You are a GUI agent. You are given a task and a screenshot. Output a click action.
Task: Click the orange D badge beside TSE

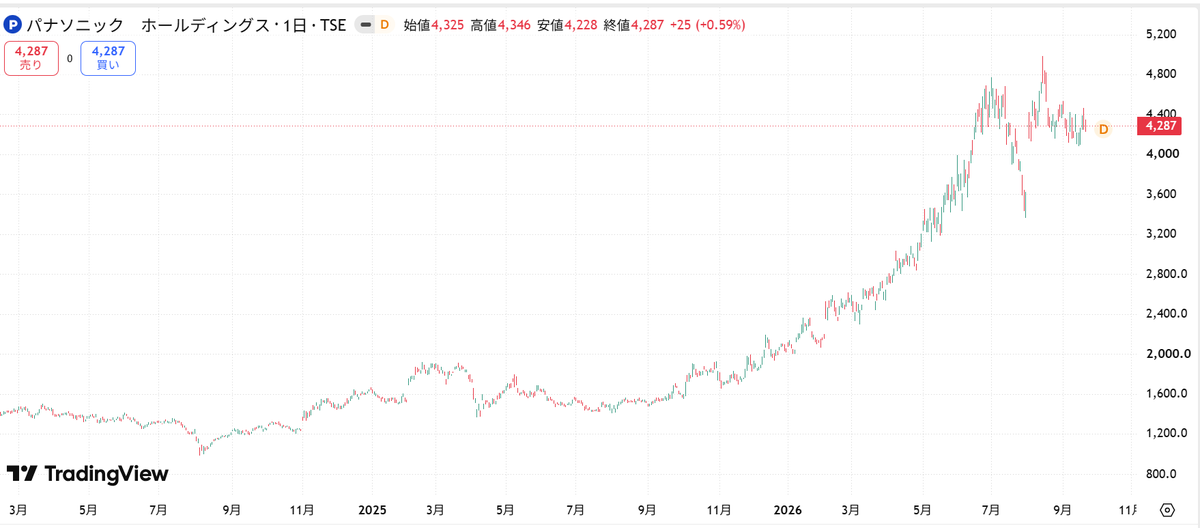tap(384, 24)
